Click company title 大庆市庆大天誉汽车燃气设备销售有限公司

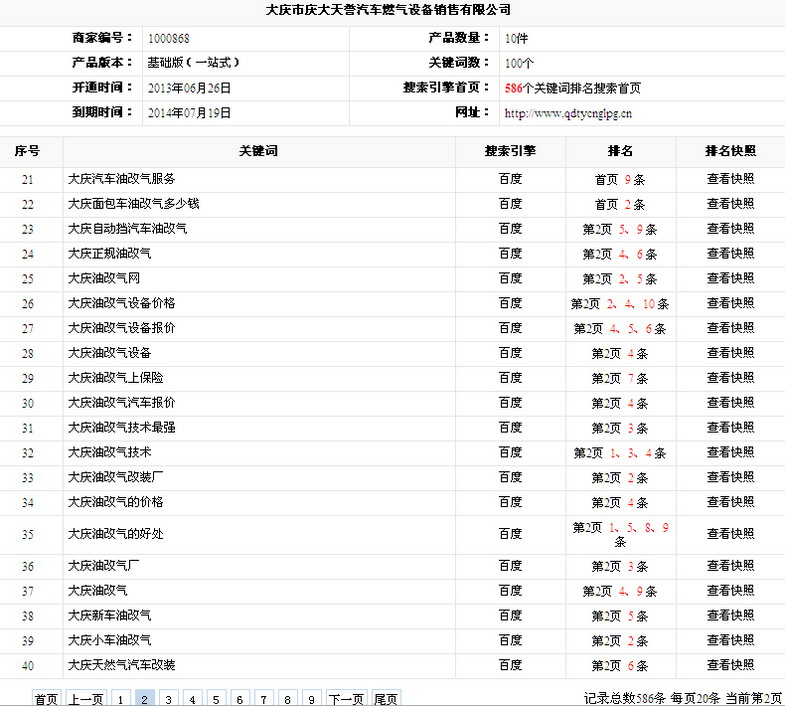388,10
